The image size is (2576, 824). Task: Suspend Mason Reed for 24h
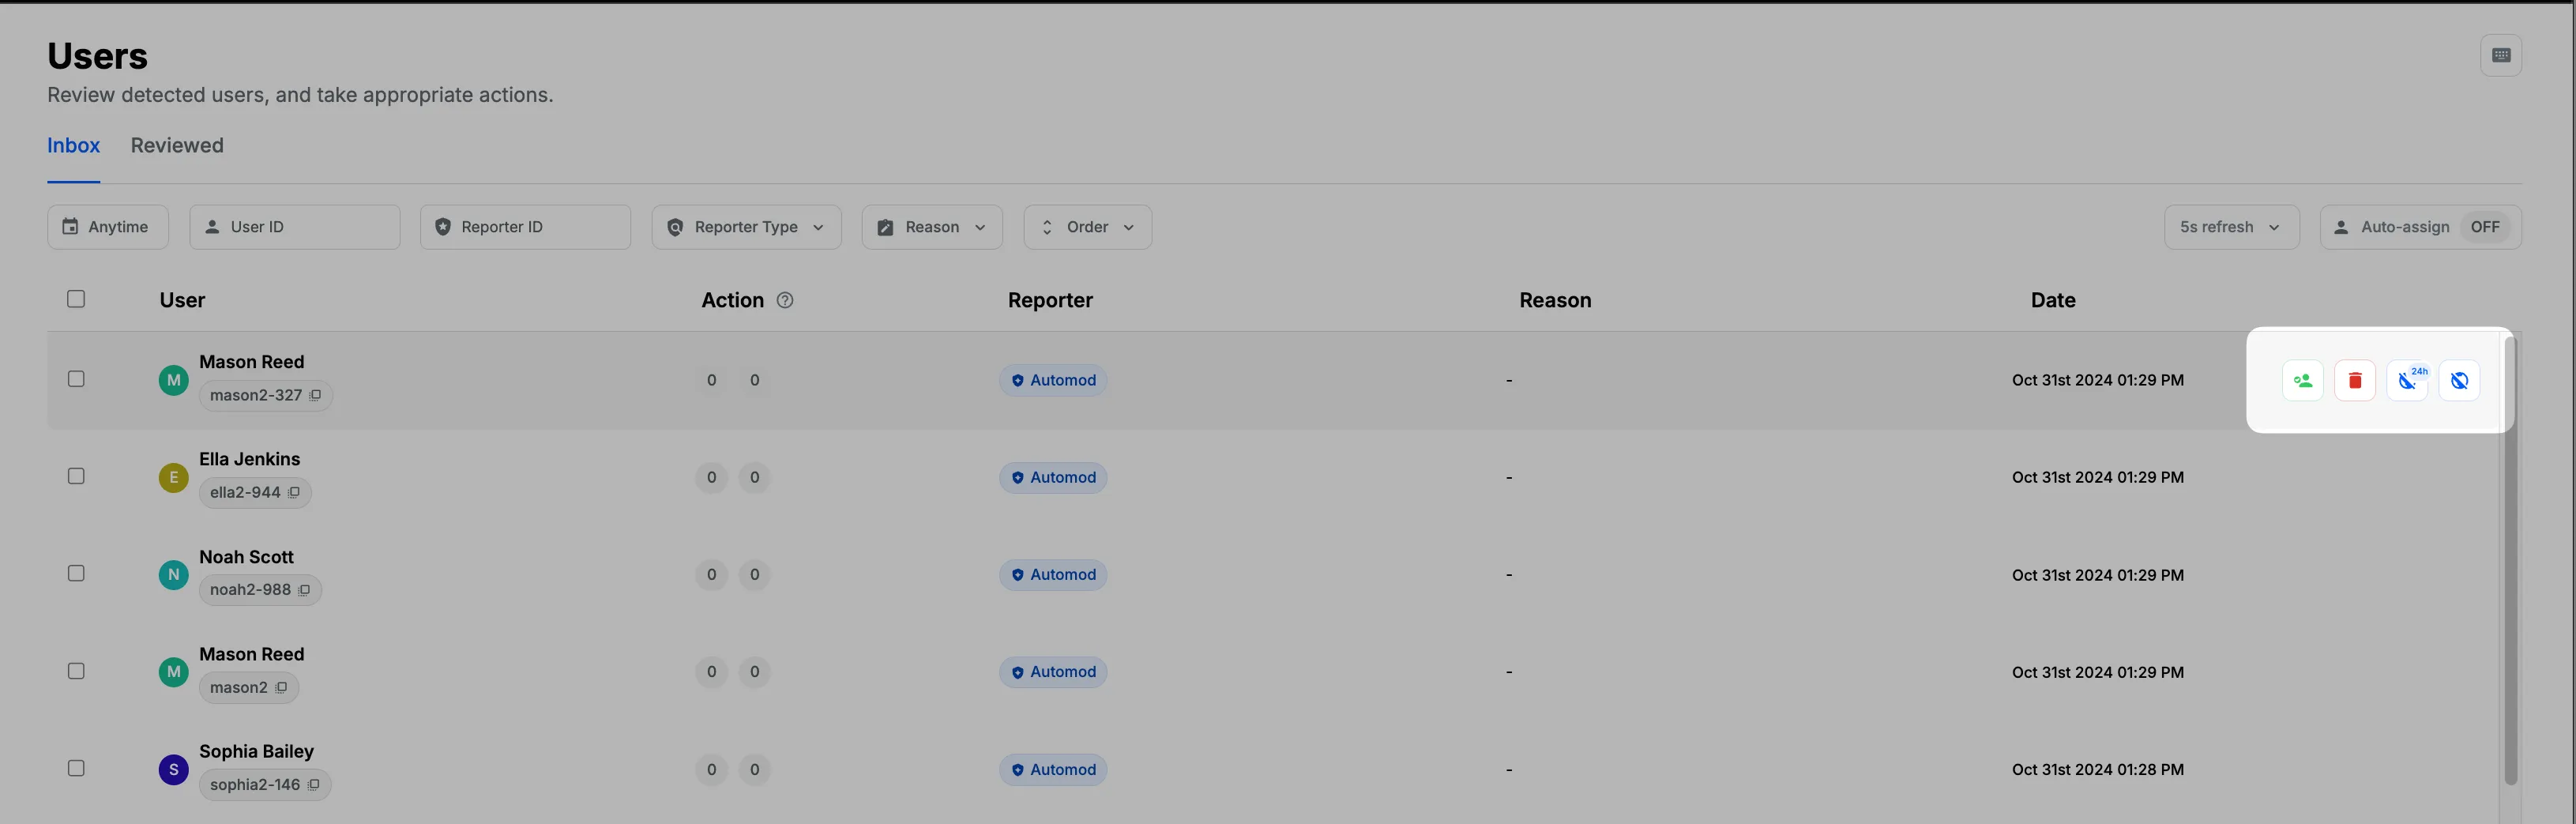pyautogui.click(x=2408, y=380)
